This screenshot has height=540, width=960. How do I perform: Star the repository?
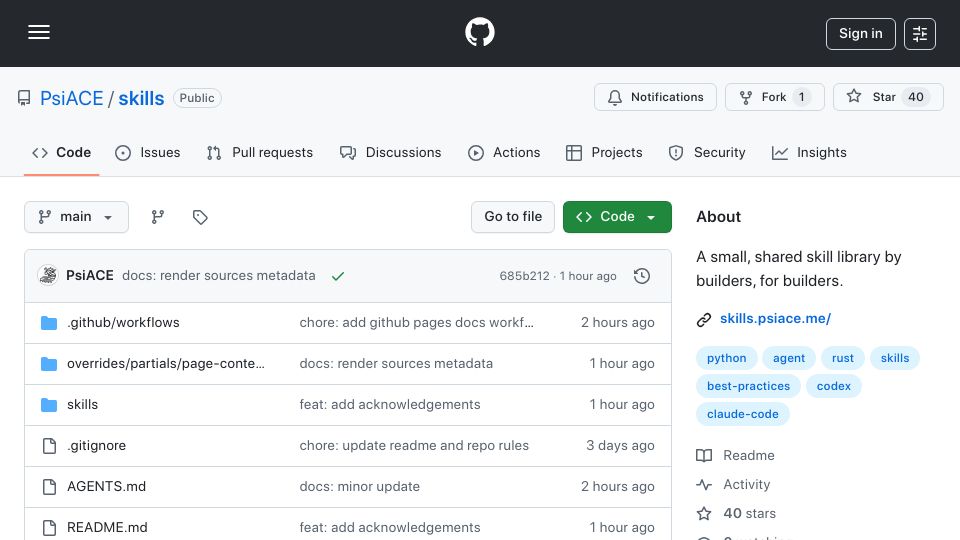888,97
